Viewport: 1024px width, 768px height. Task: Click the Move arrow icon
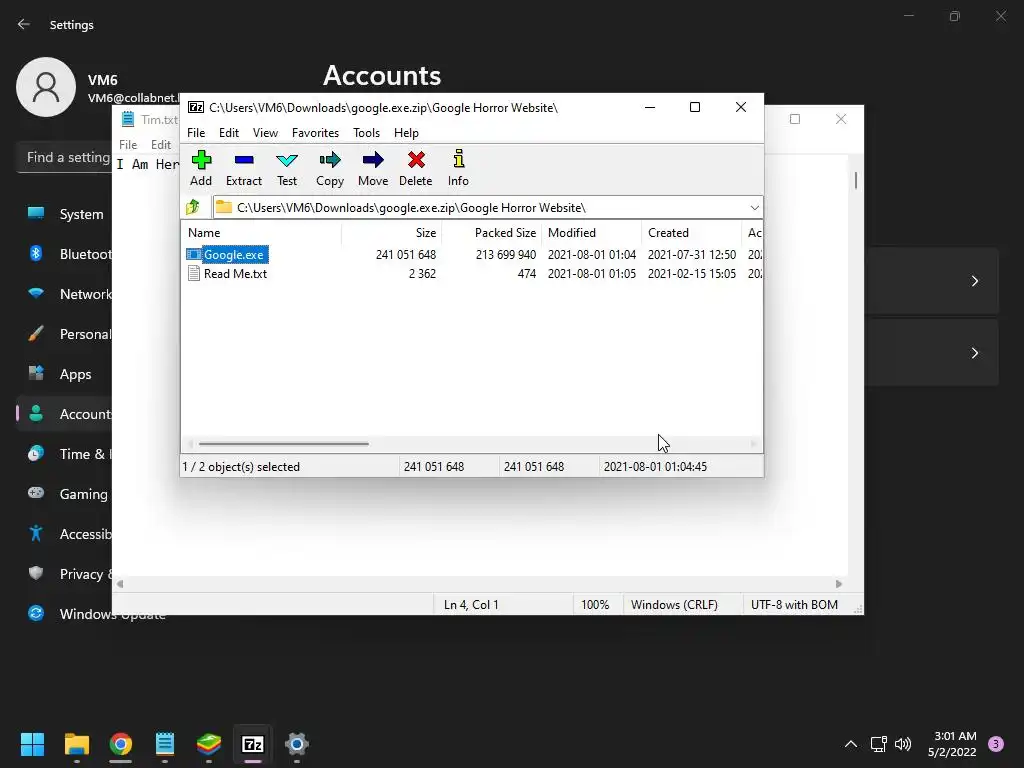(373, 168)
